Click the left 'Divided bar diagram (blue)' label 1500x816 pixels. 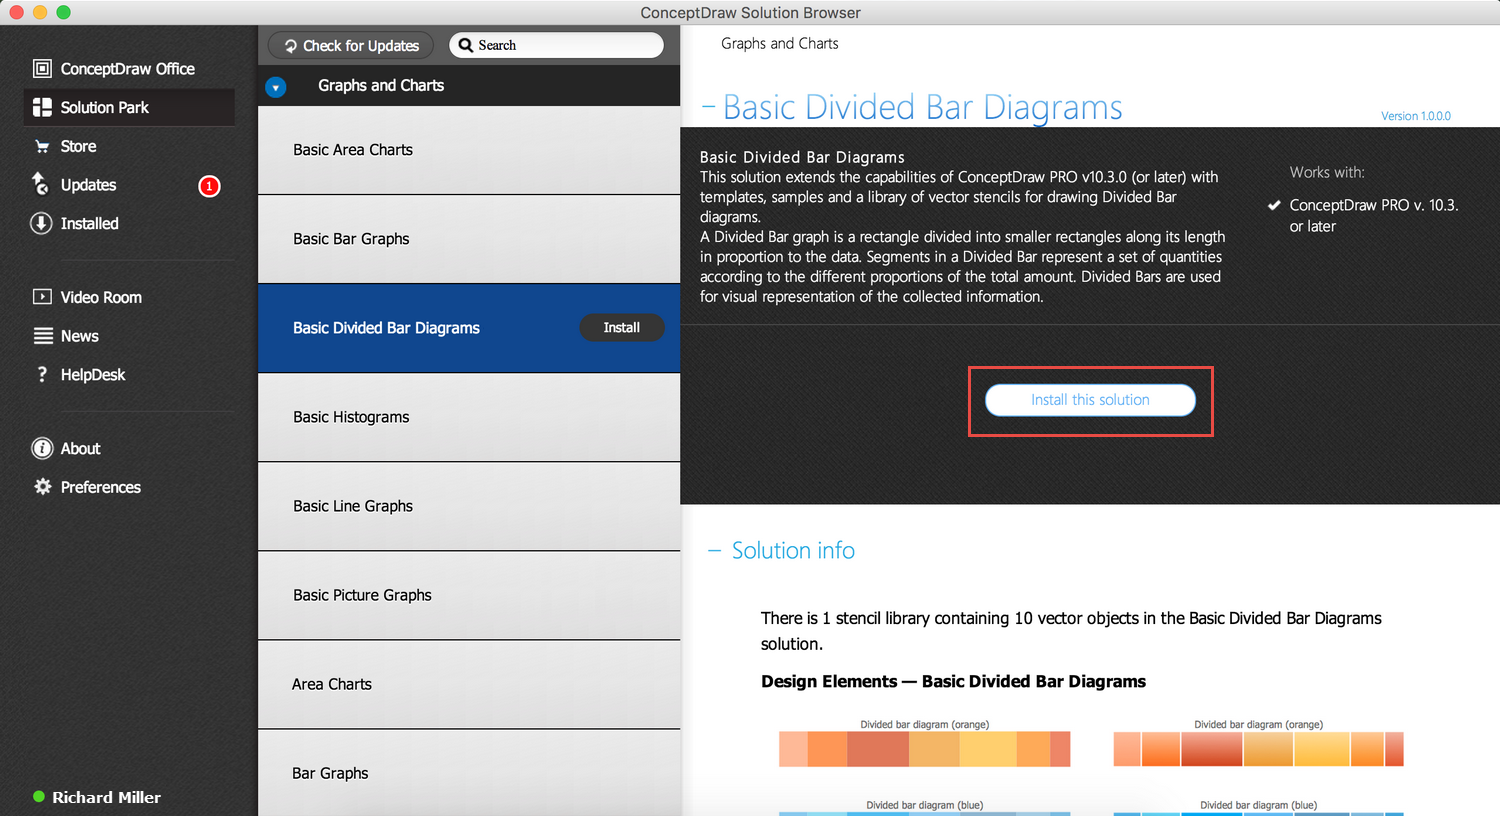tap(925, 805)
